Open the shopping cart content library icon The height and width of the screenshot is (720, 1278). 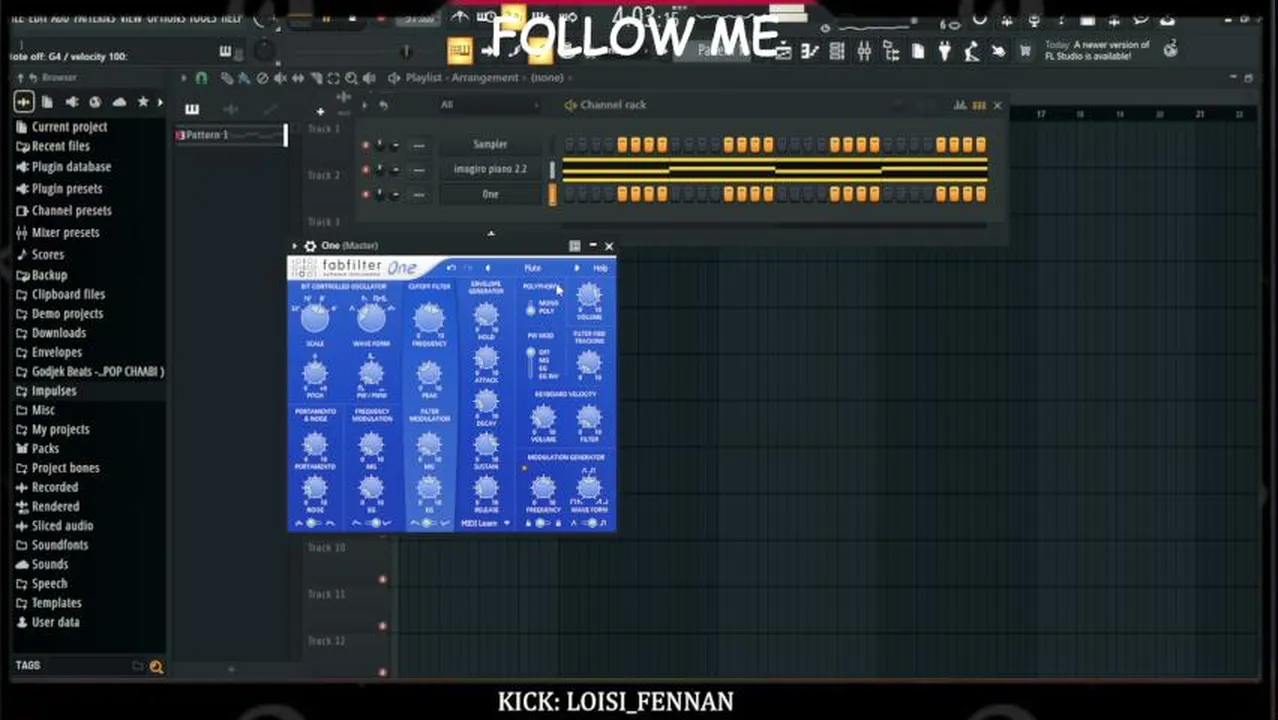[1025, 51]
